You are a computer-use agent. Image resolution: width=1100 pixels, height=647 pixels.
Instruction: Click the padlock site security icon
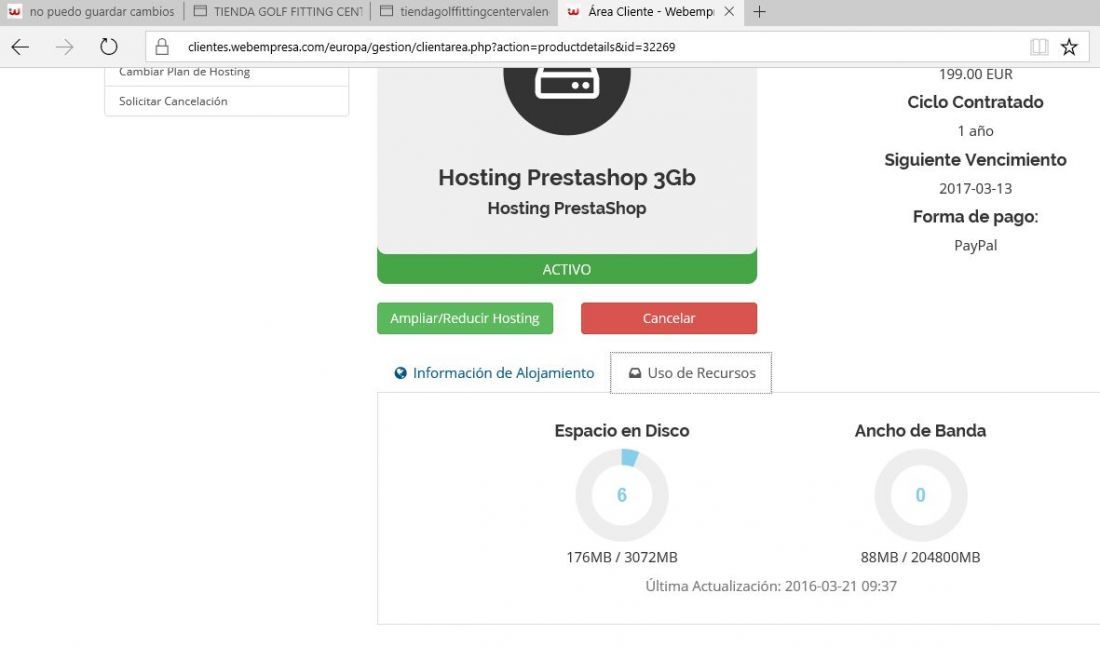162,47
